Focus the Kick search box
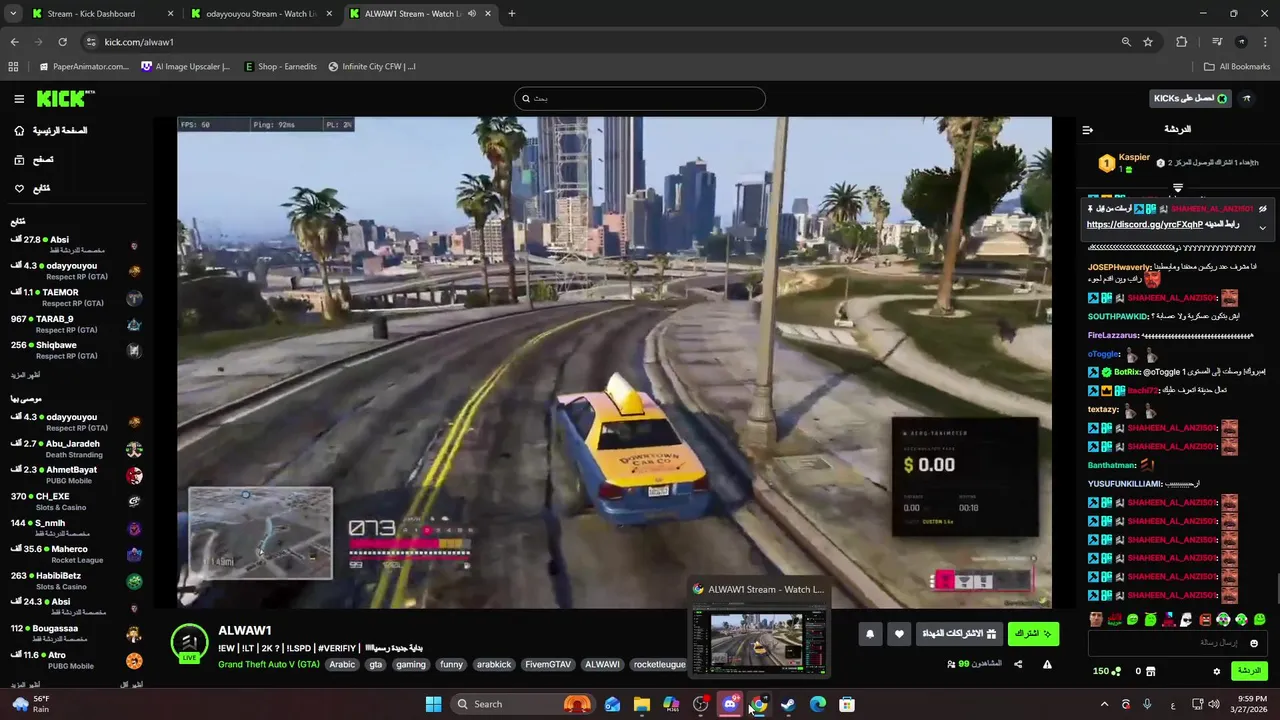1280x720 pixels. [640, 99]
